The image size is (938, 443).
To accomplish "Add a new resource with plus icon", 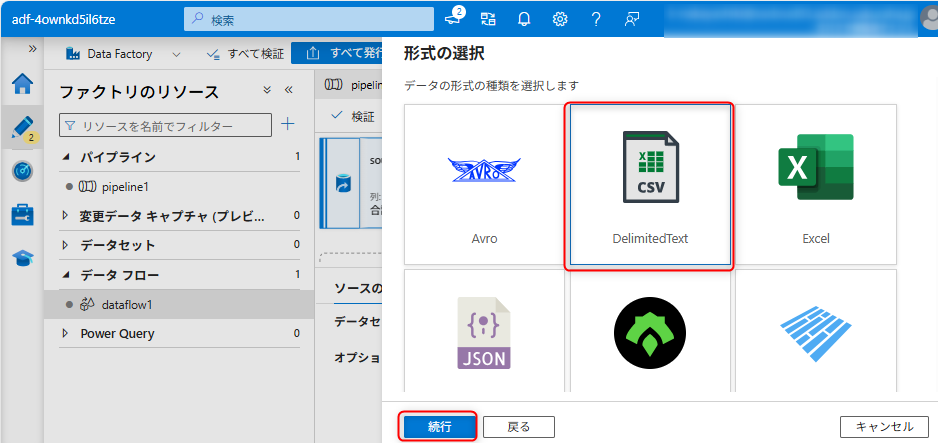I will click(x=288, y=124).
